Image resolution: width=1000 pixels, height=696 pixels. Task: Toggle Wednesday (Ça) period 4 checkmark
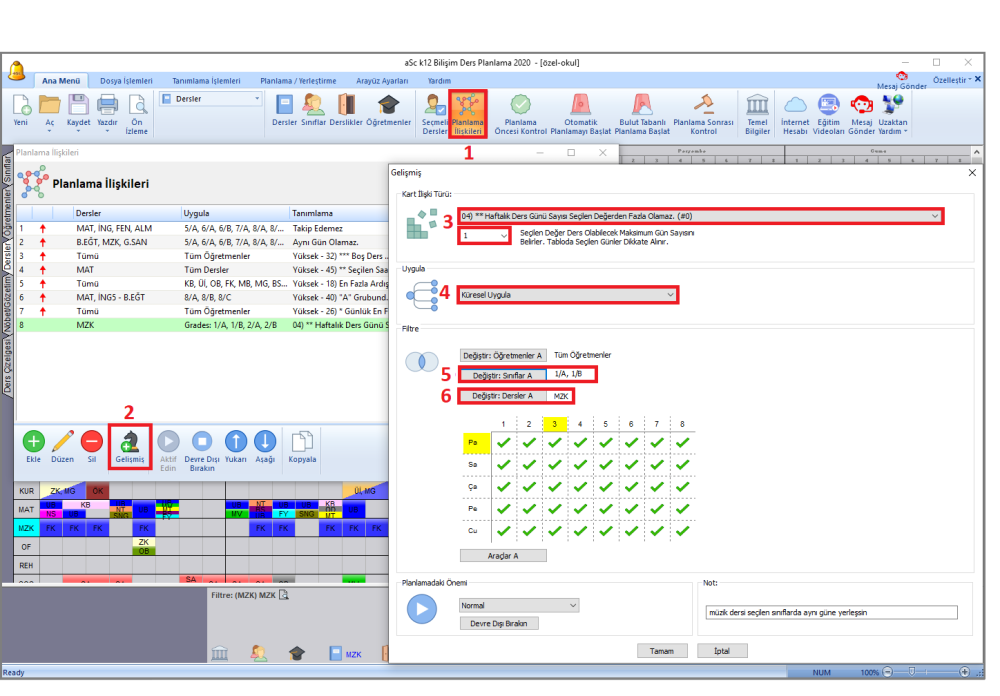pos(580,487)
